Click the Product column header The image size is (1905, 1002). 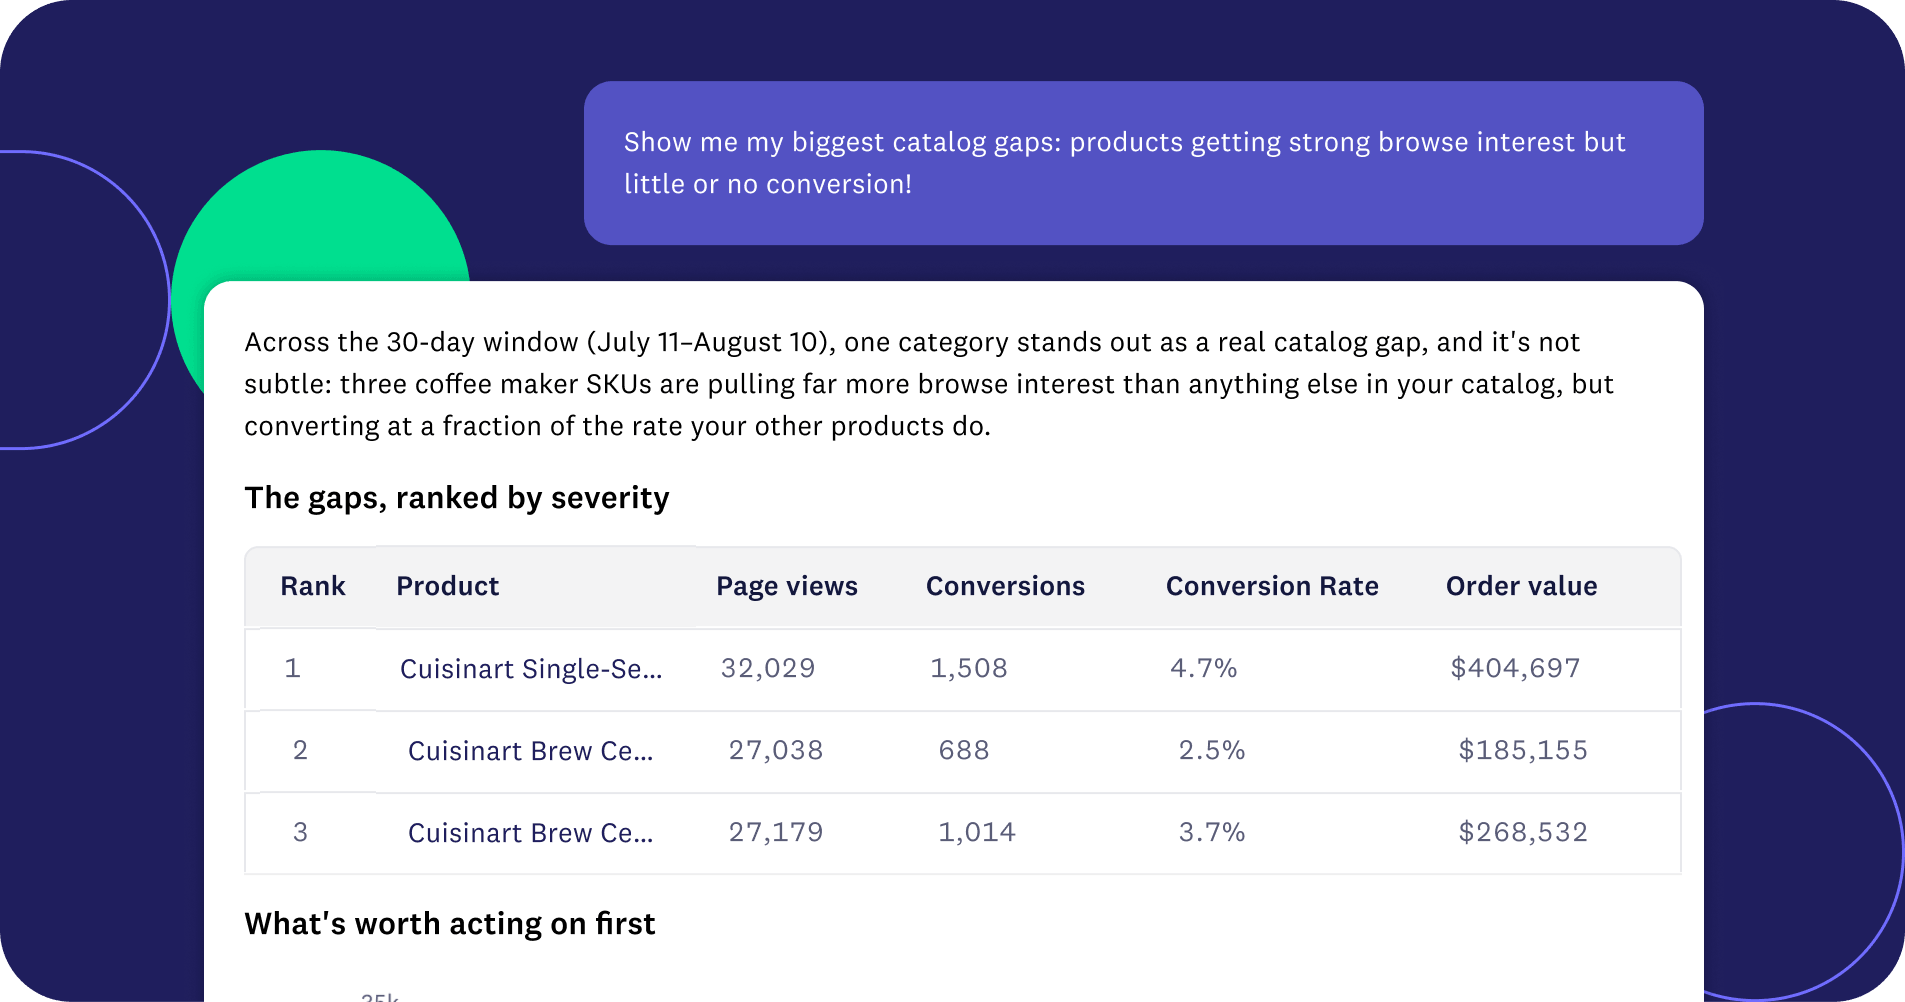(x=447, y=586)
